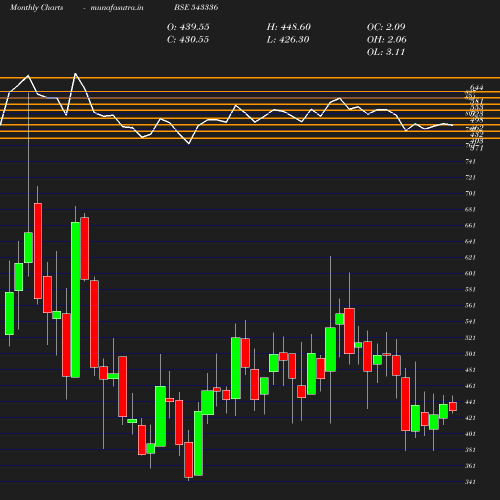The image size is (500, 500).
Task: Click the 621 price axis label
Action: click(x=470, y=258)
